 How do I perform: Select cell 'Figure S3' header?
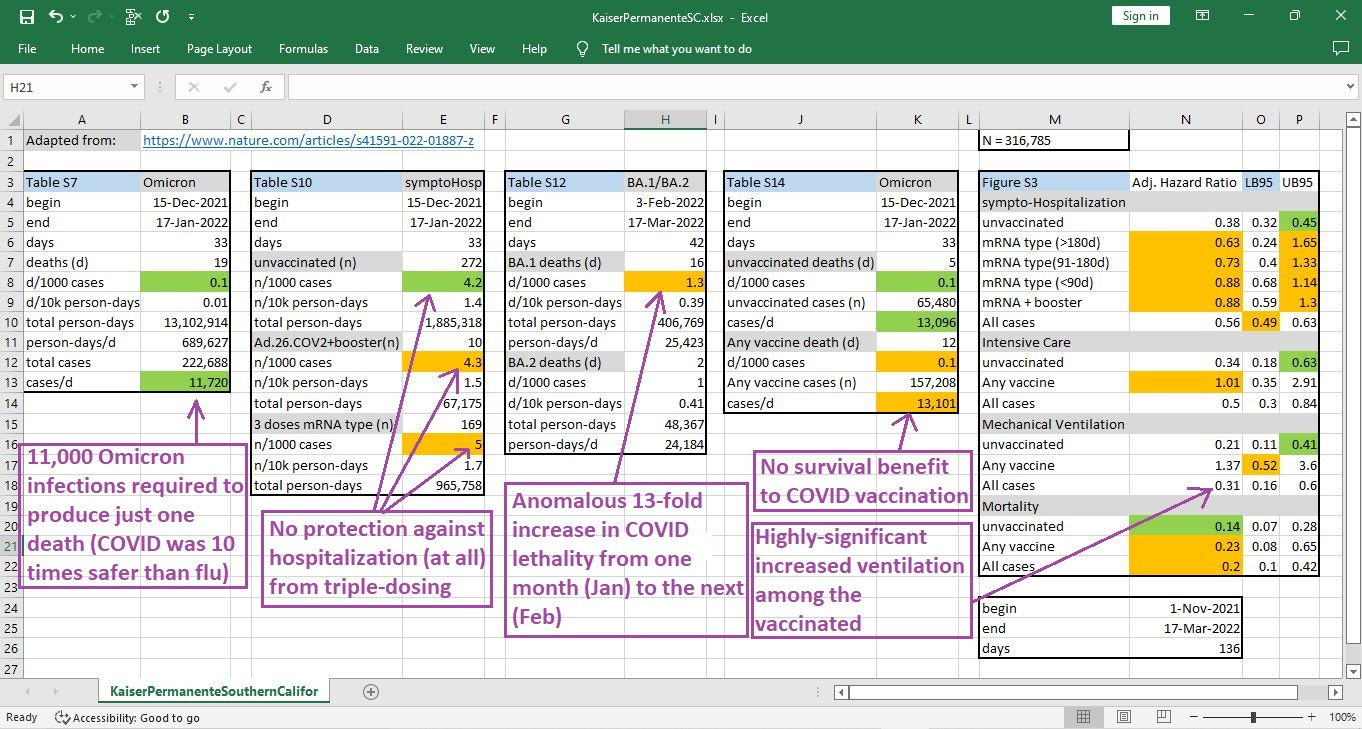coord(1054,182)
